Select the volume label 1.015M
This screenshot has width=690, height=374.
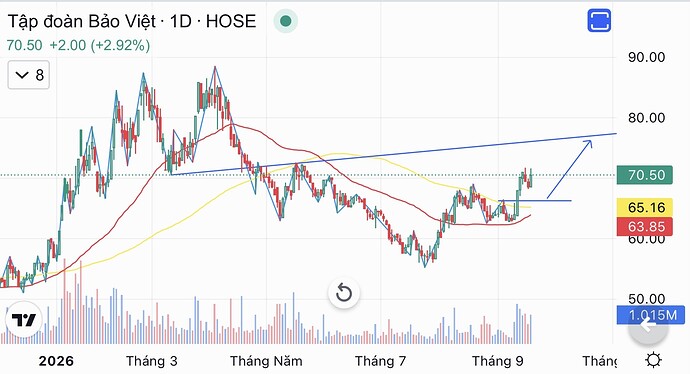(x=650, y=315)
